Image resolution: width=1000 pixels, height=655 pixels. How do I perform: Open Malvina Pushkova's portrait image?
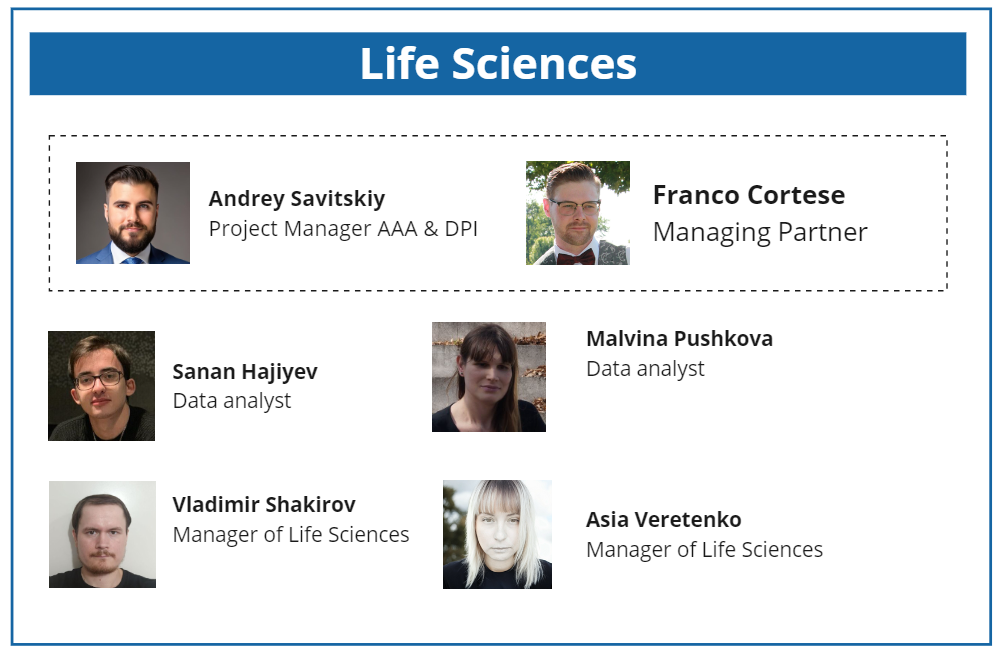tap(489, 377)
